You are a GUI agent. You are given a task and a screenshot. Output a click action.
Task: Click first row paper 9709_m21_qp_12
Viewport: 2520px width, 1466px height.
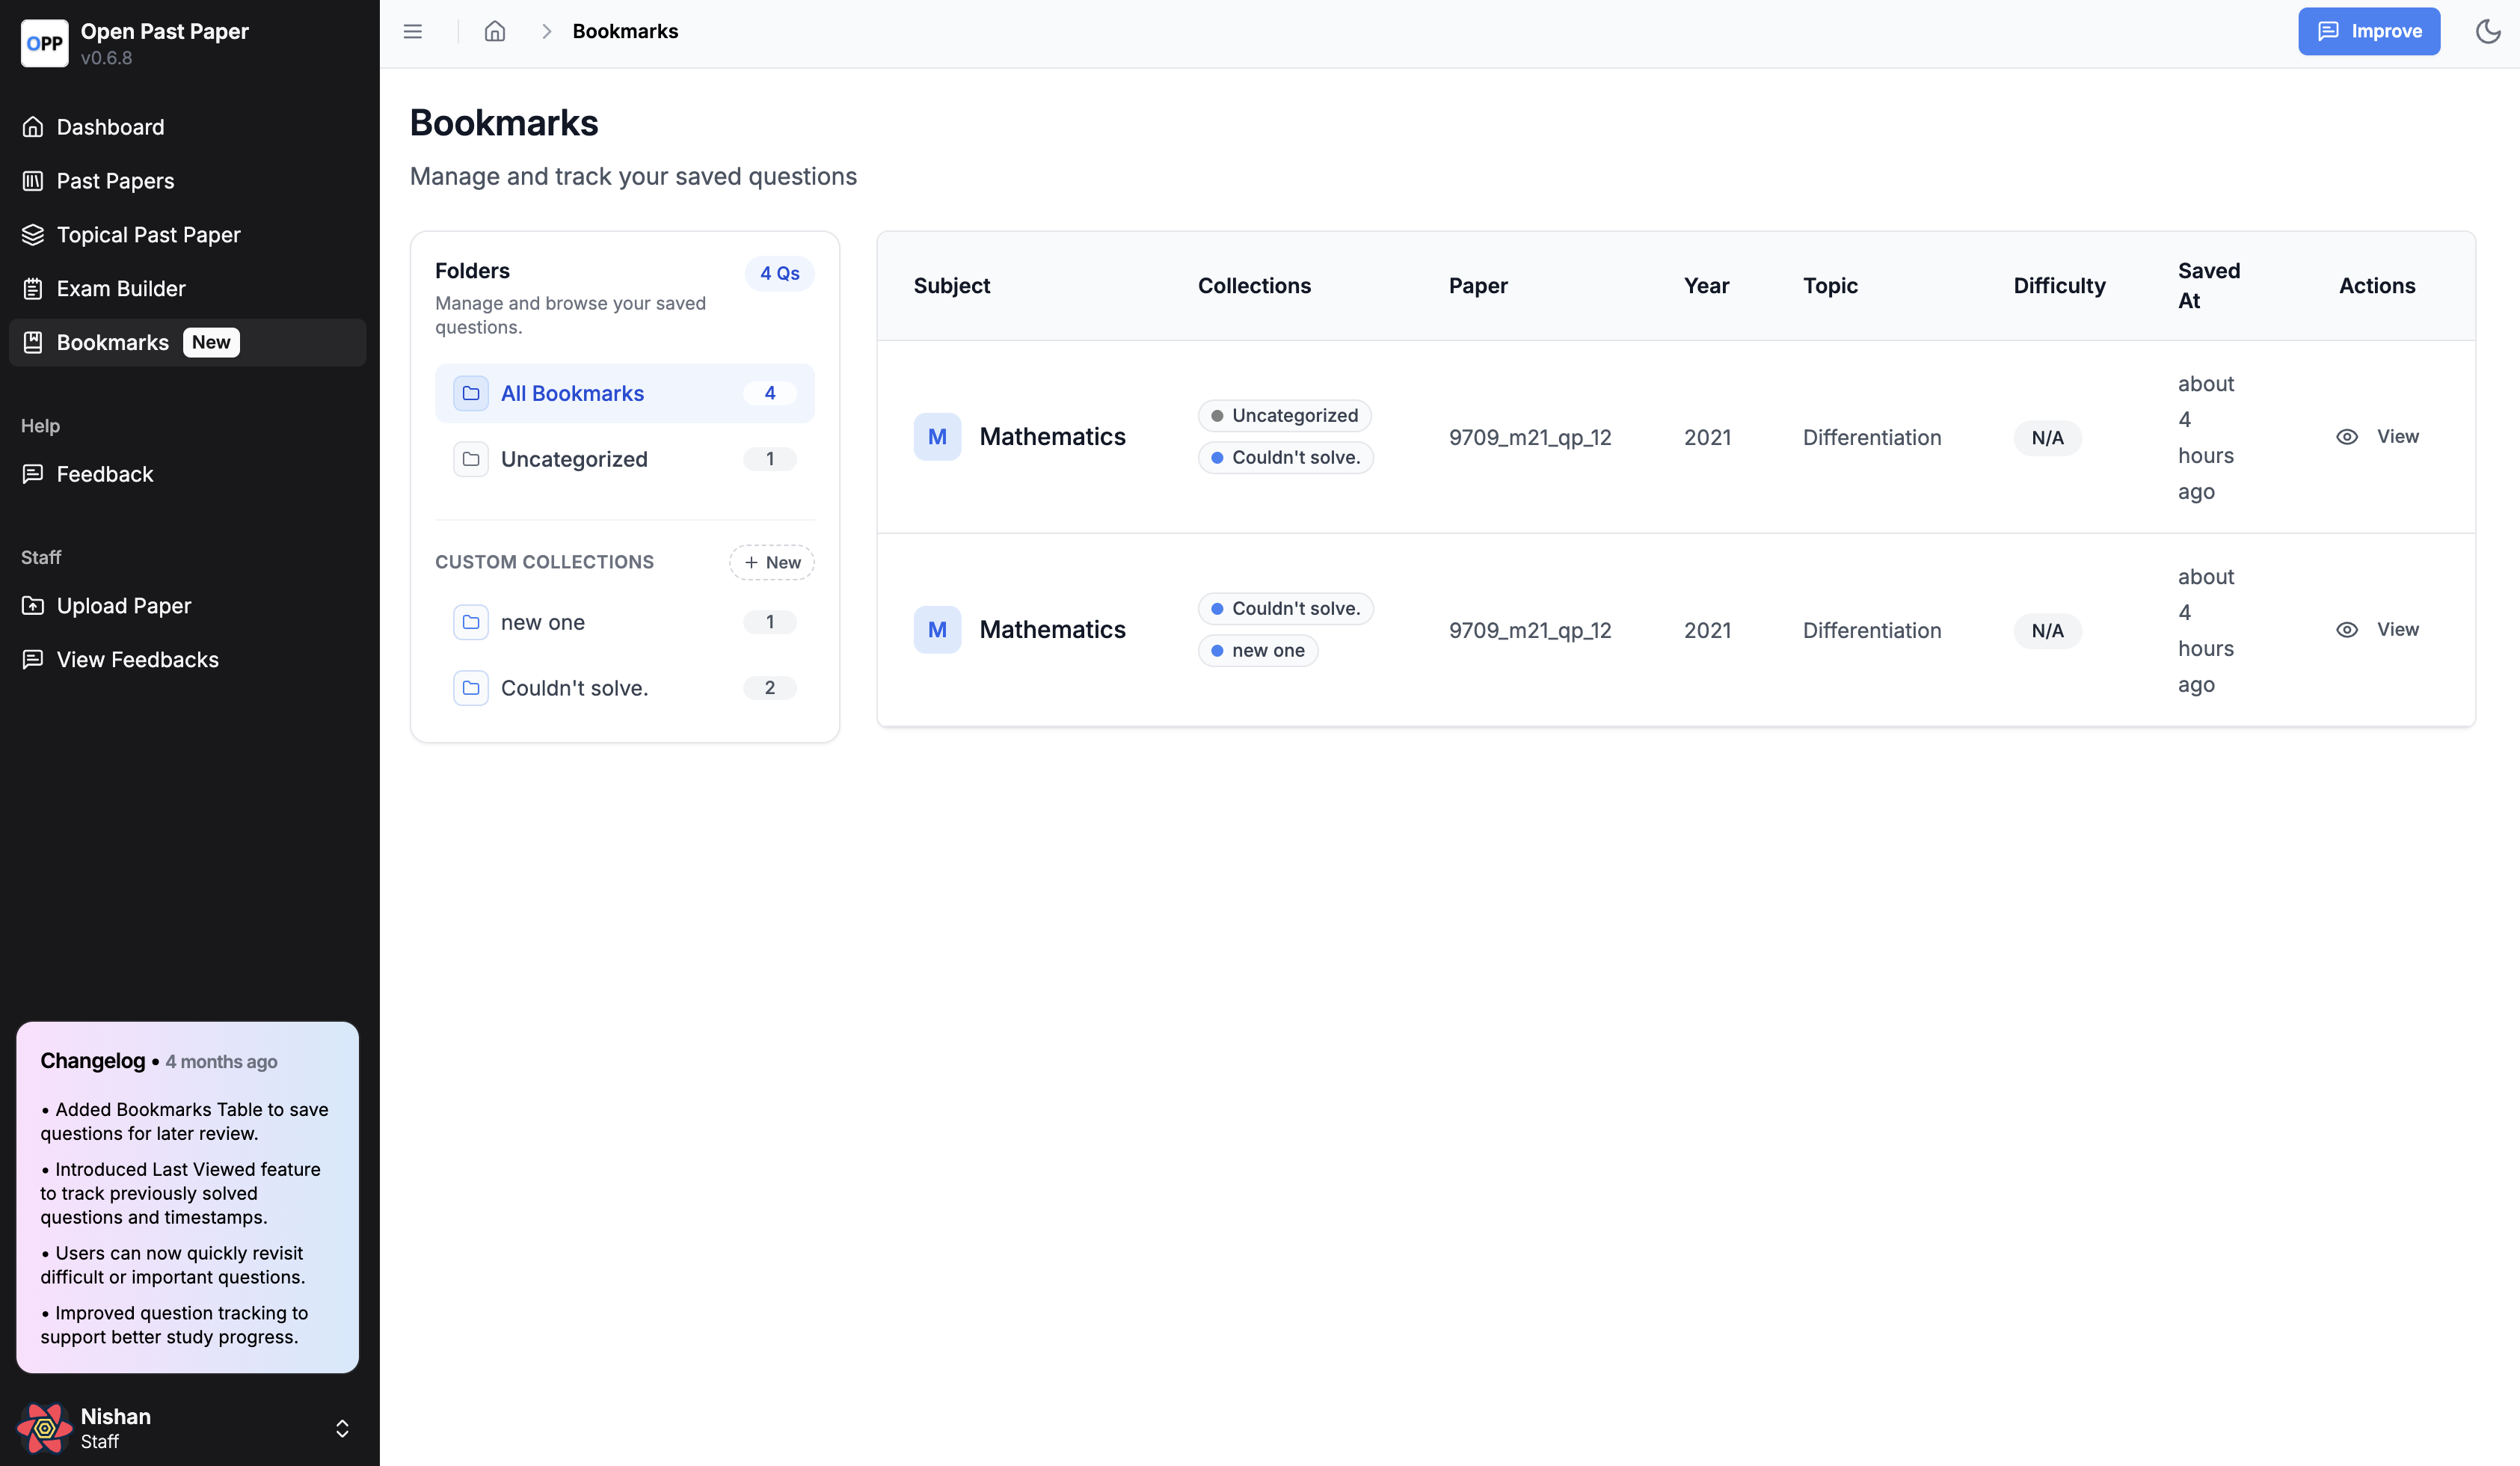tap(1530, 437)
